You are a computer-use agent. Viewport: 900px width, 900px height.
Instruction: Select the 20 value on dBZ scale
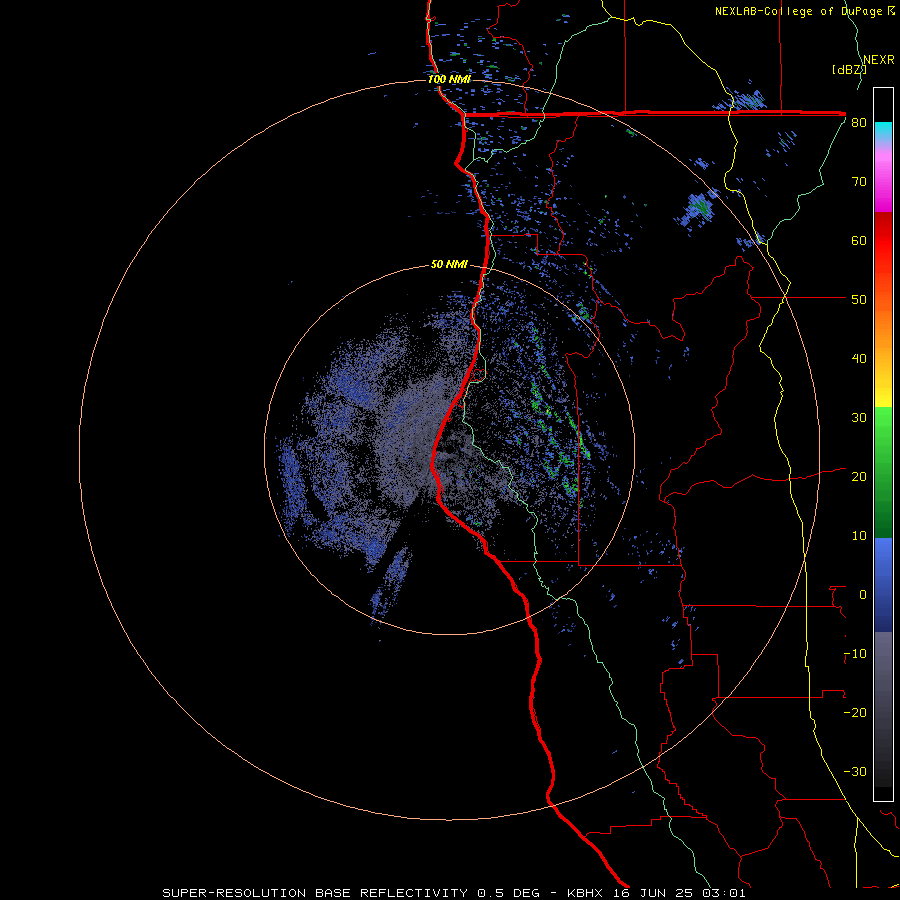click(859, 477)
